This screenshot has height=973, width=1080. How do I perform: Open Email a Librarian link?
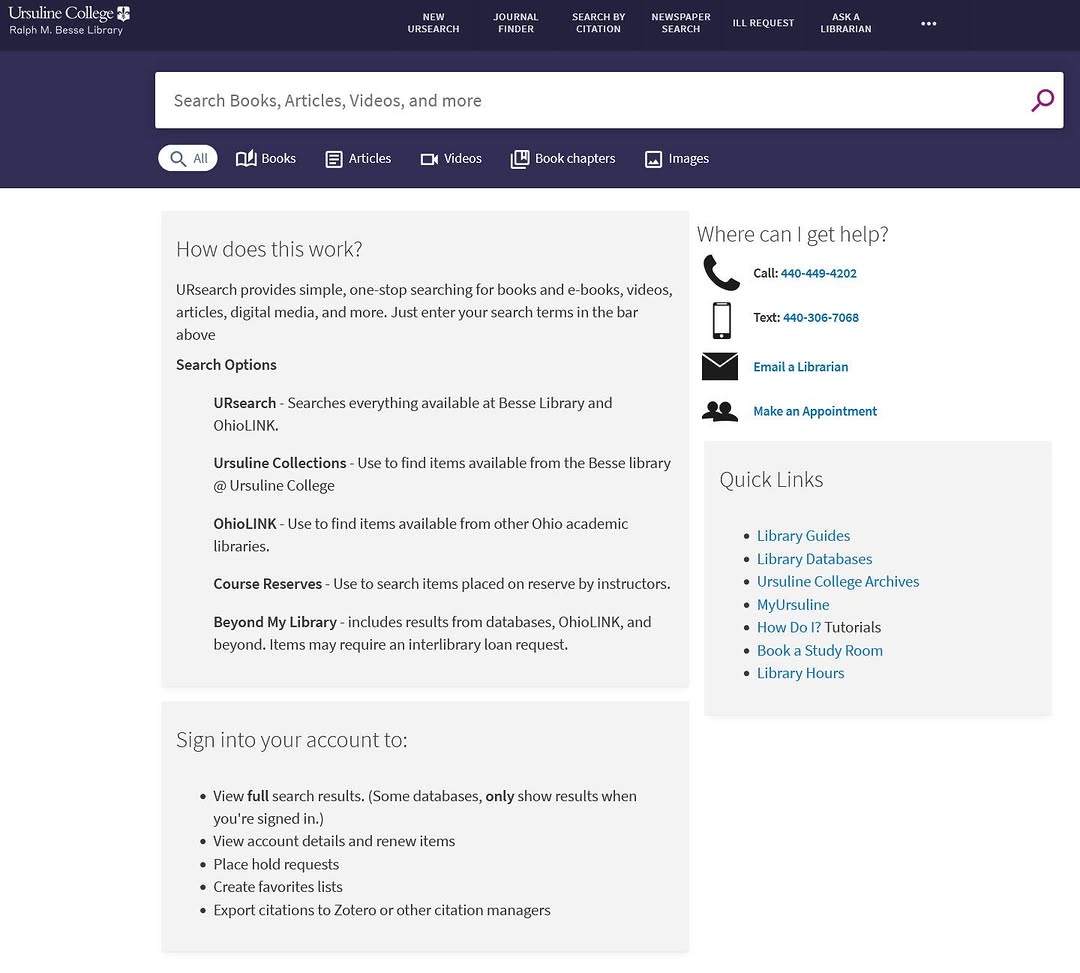point(800,367)
